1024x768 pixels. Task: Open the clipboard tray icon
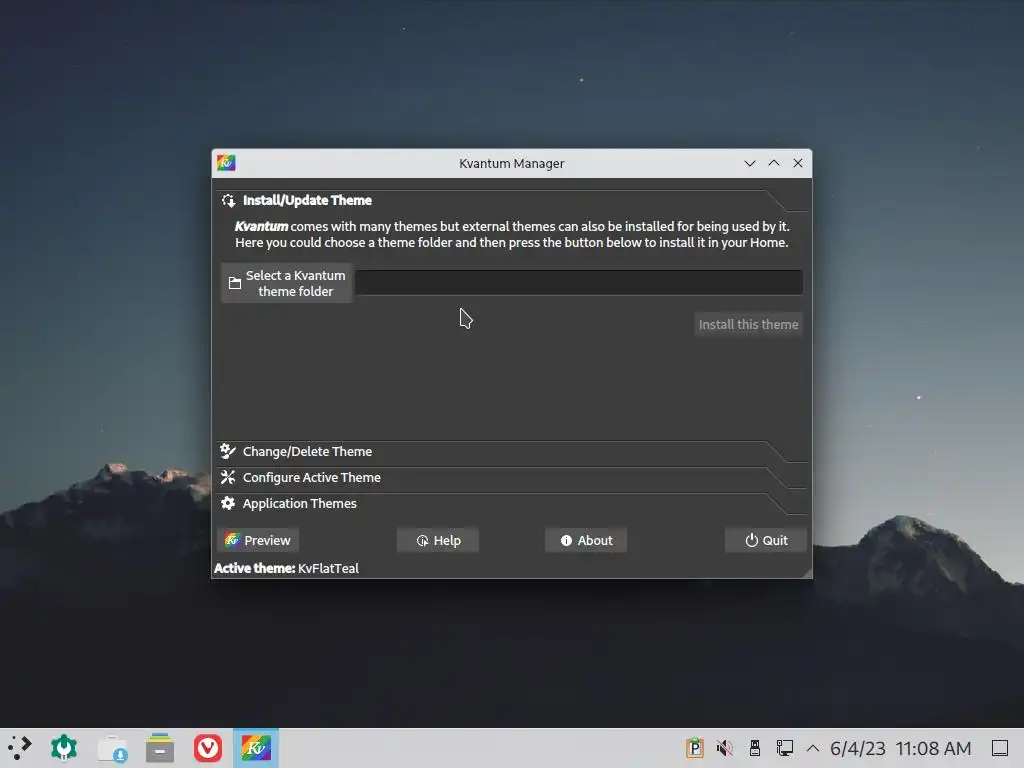tap(695, 748)
